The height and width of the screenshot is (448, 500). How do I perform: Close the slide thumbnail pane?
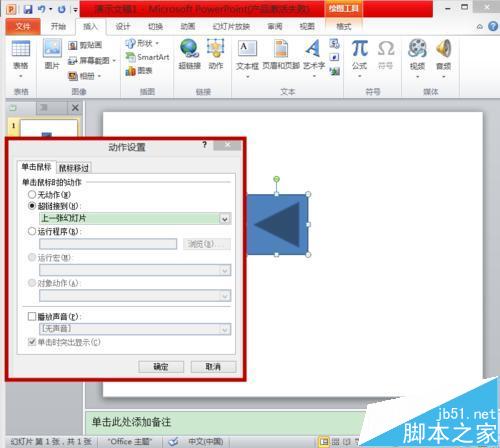(75, 108)
